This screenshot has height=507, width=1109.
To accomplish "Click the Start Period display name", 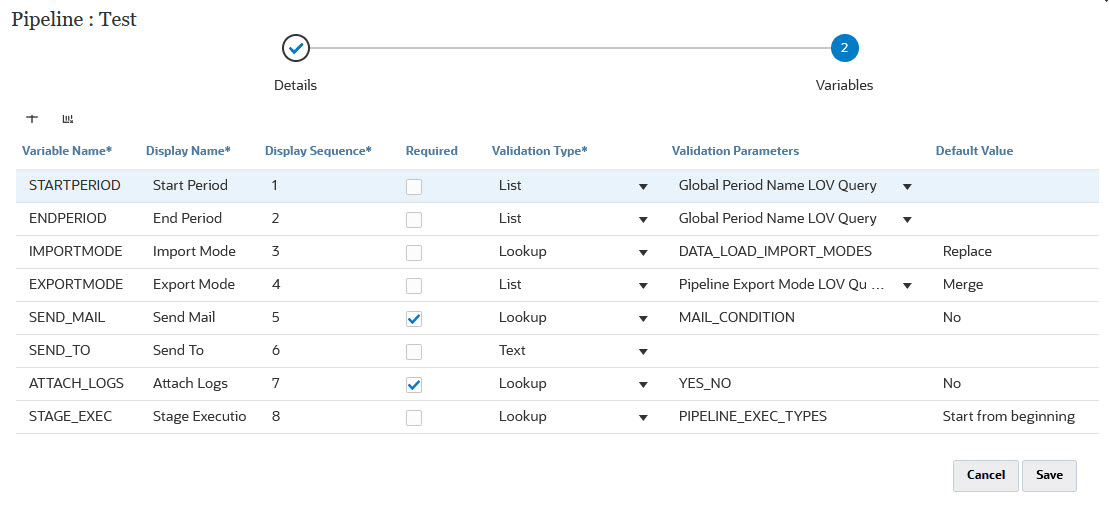I will pos(190,185).
